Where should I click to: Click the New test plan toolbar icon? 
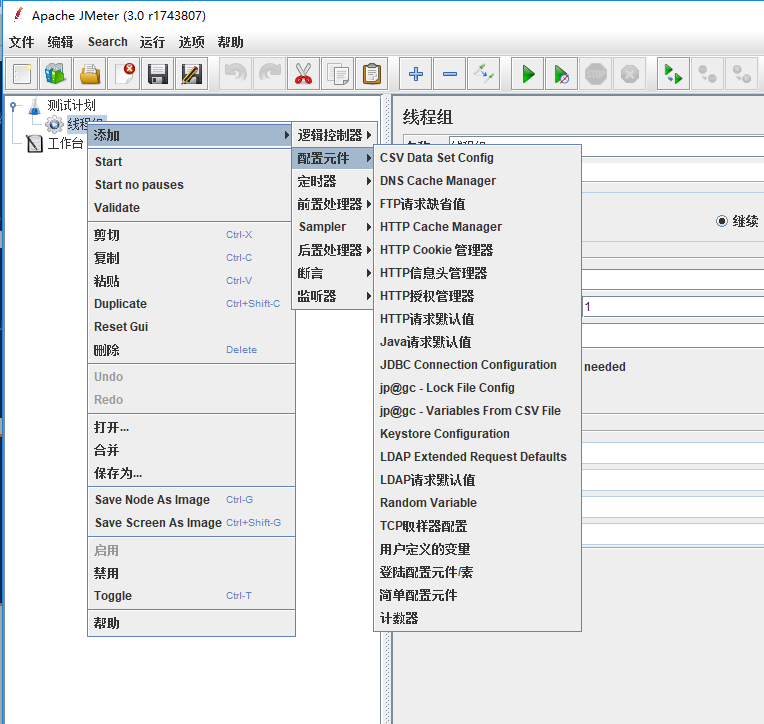click(x=21, y=74)
